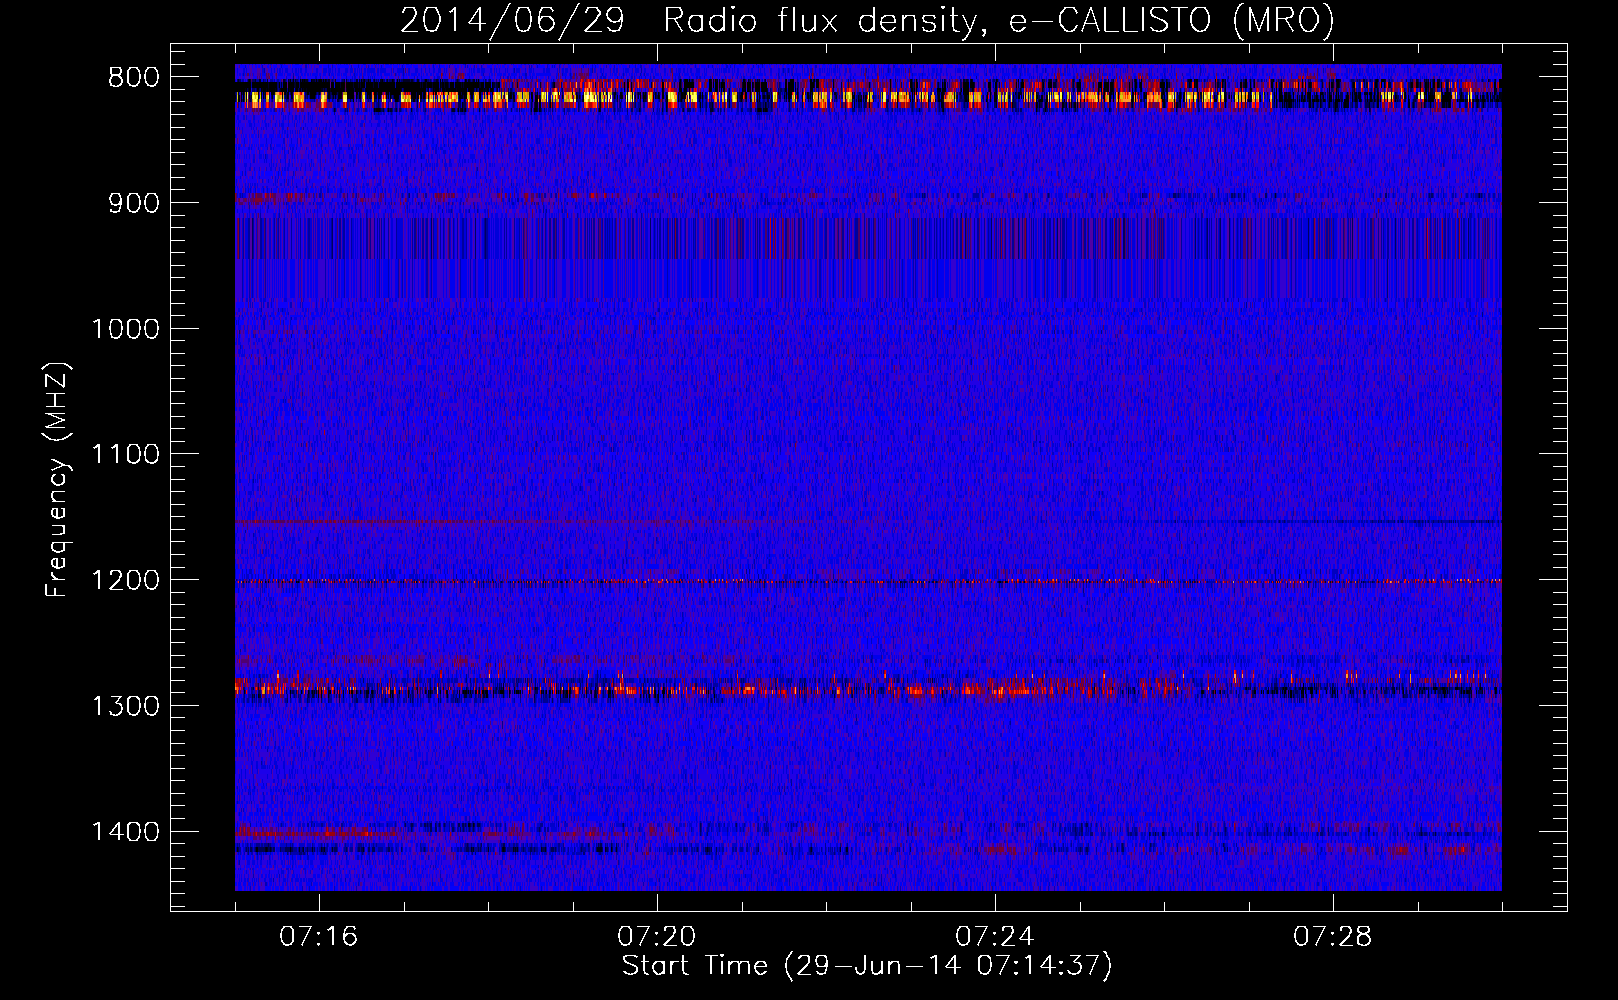Click the 07:16 time tick label
Viewport: 1618px width, 1000px height.
[319, 937]
